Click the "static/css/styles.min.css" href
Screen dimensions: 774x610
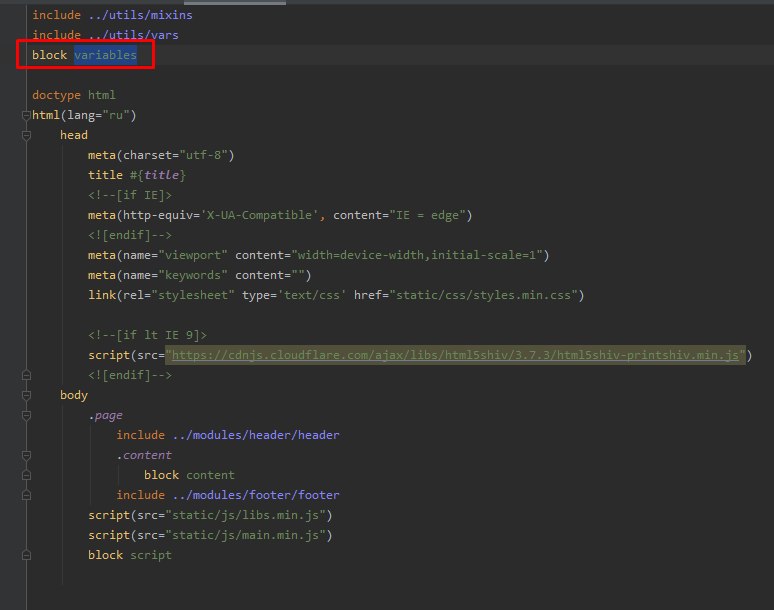[483, 295]
